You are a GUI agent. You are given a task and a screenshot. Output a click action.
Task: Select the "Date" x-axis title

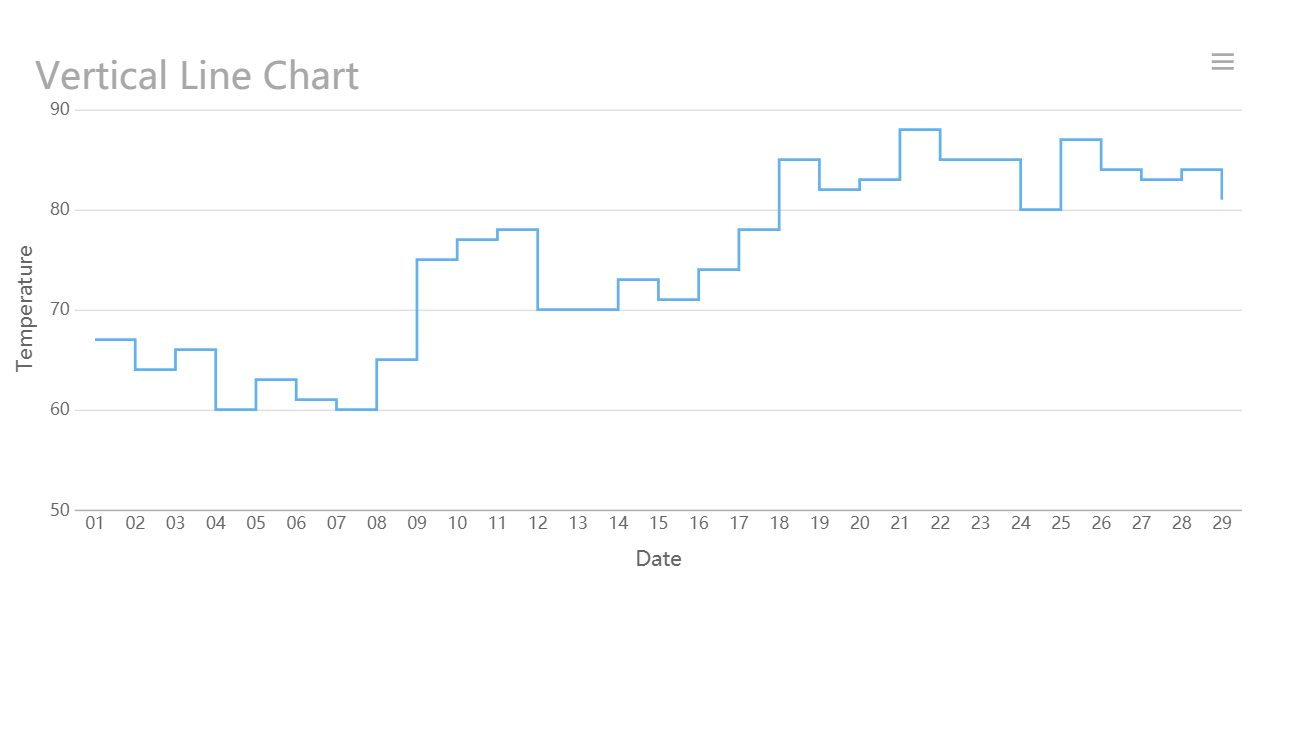(x=658, y=559)
